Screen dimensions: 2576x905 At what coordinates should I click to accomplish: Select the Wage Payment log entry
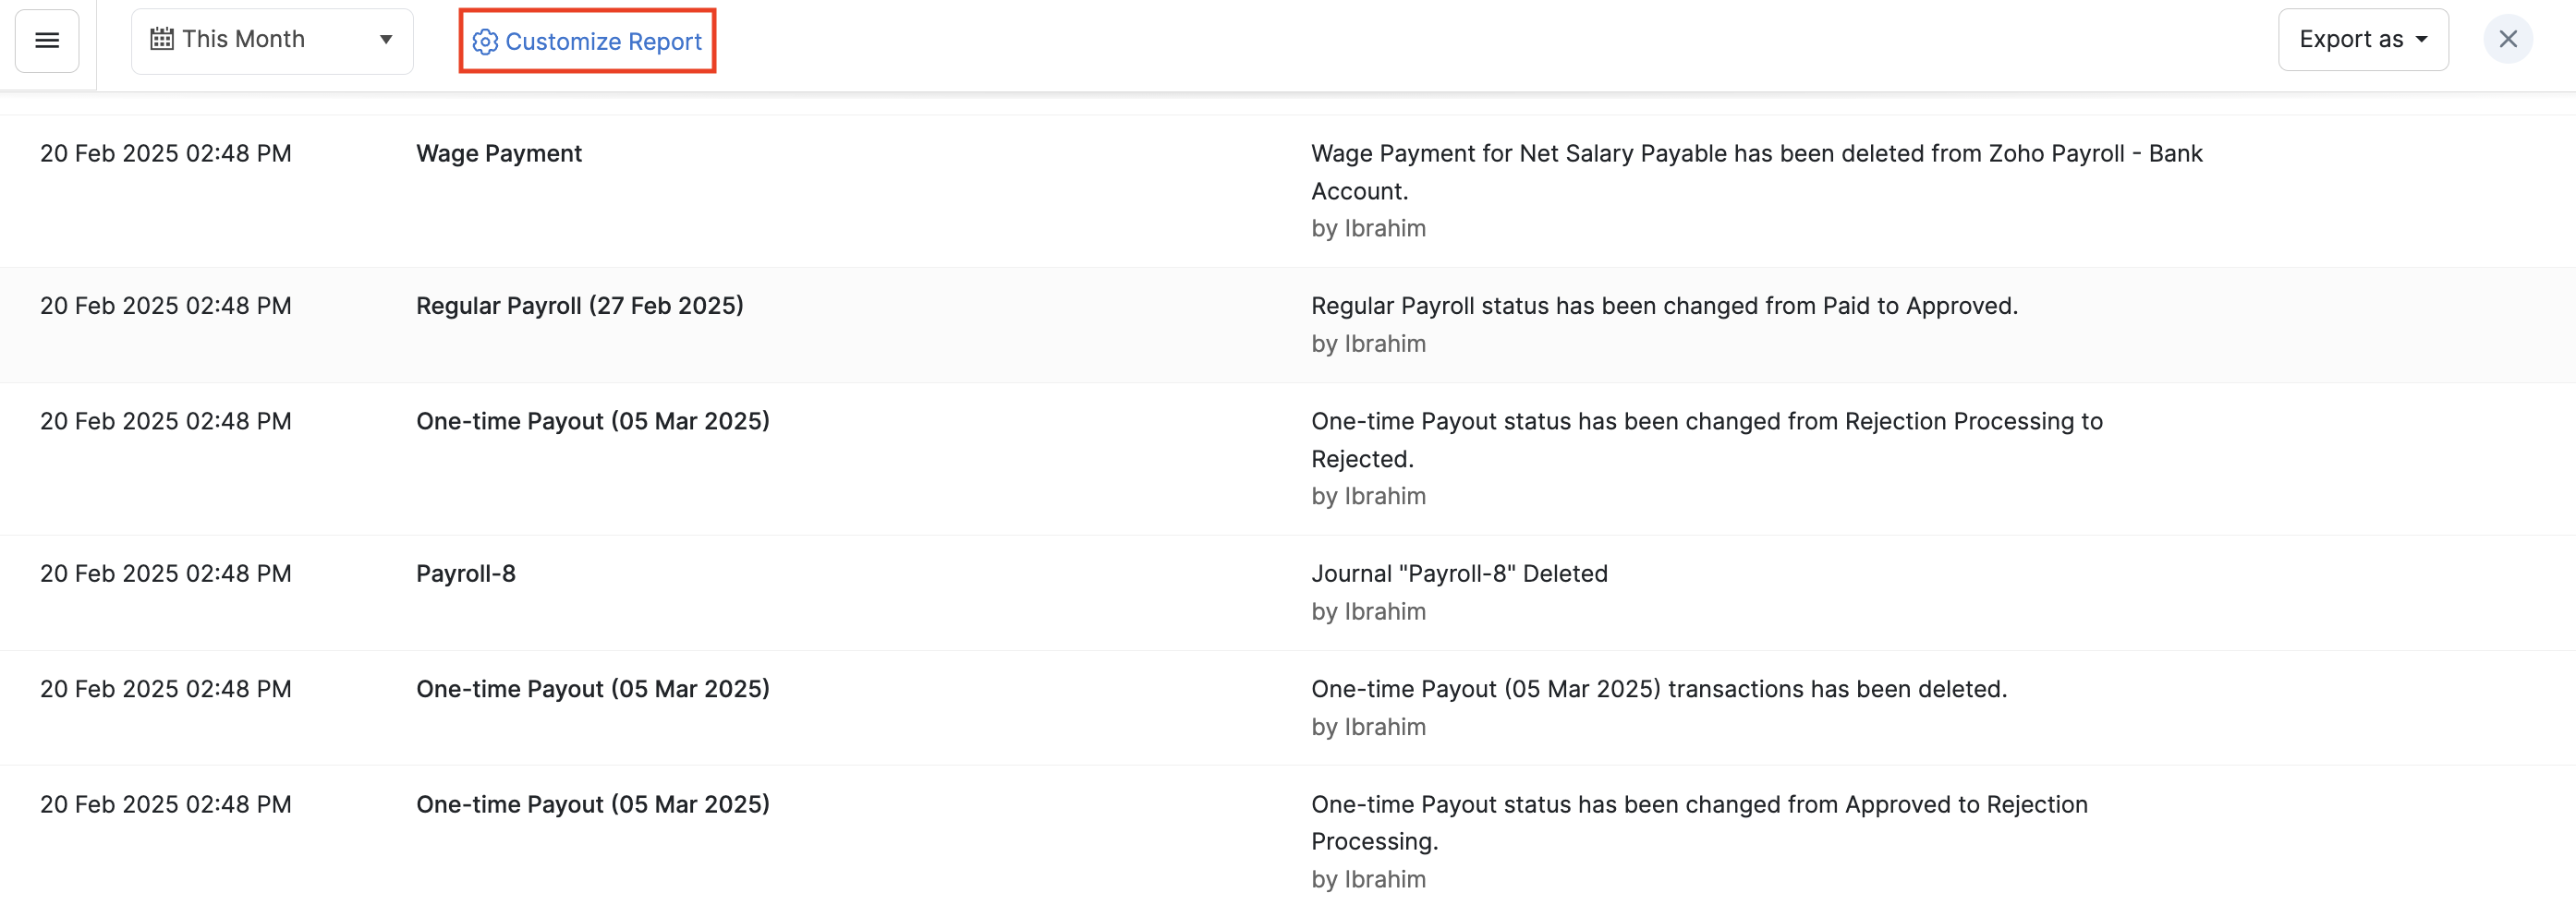click(x=498, y=154)
